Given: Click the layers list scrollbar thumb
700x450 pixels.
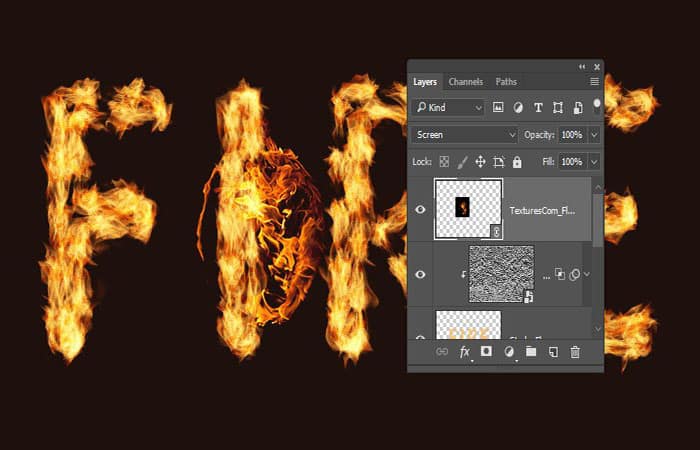Looking at the screenshot, I should point(598,221).
